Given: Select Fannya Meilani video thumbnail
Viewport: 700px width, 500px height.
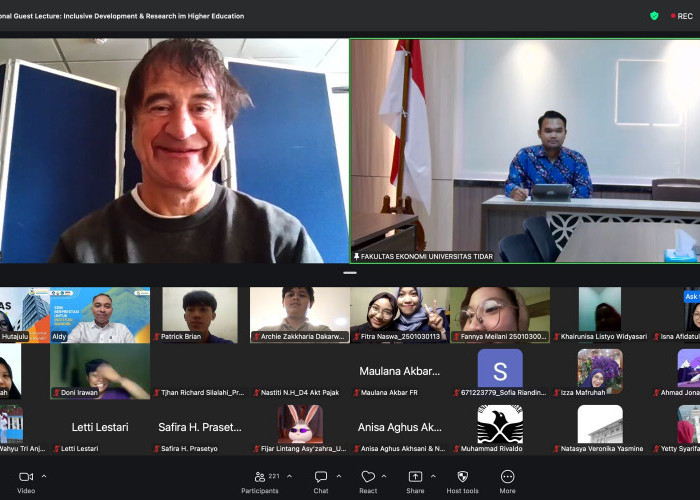Looking at the screenshot, I should click(500, 315).
